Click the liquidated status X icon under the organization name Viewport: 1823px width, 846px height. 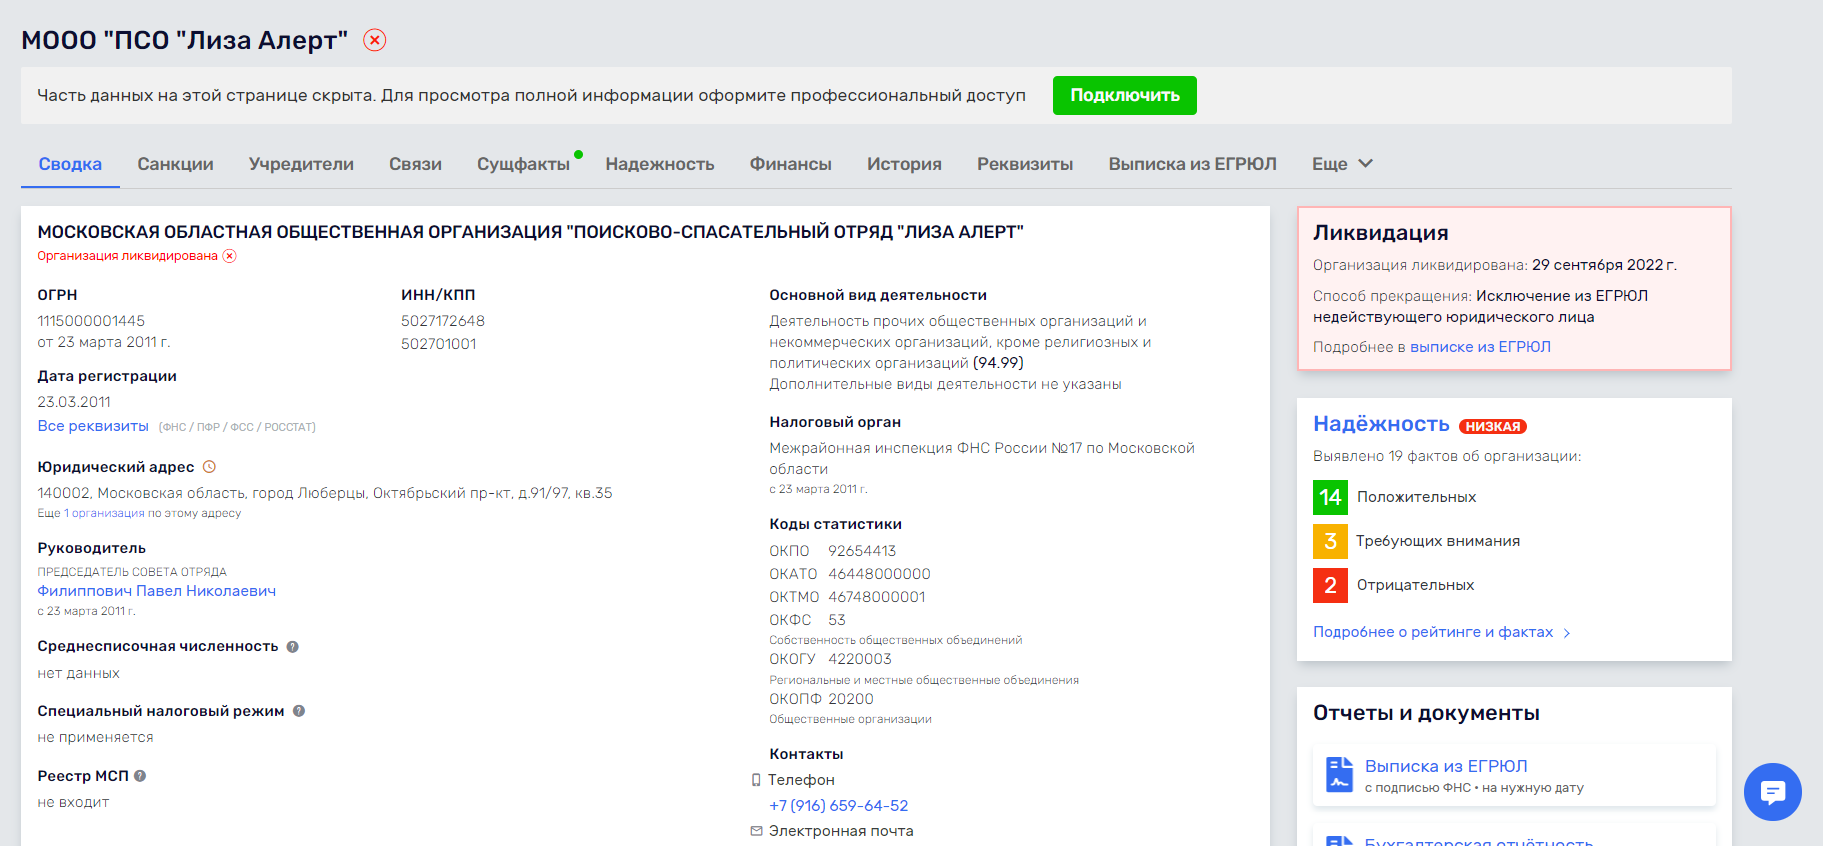click(x=229, y=256)
